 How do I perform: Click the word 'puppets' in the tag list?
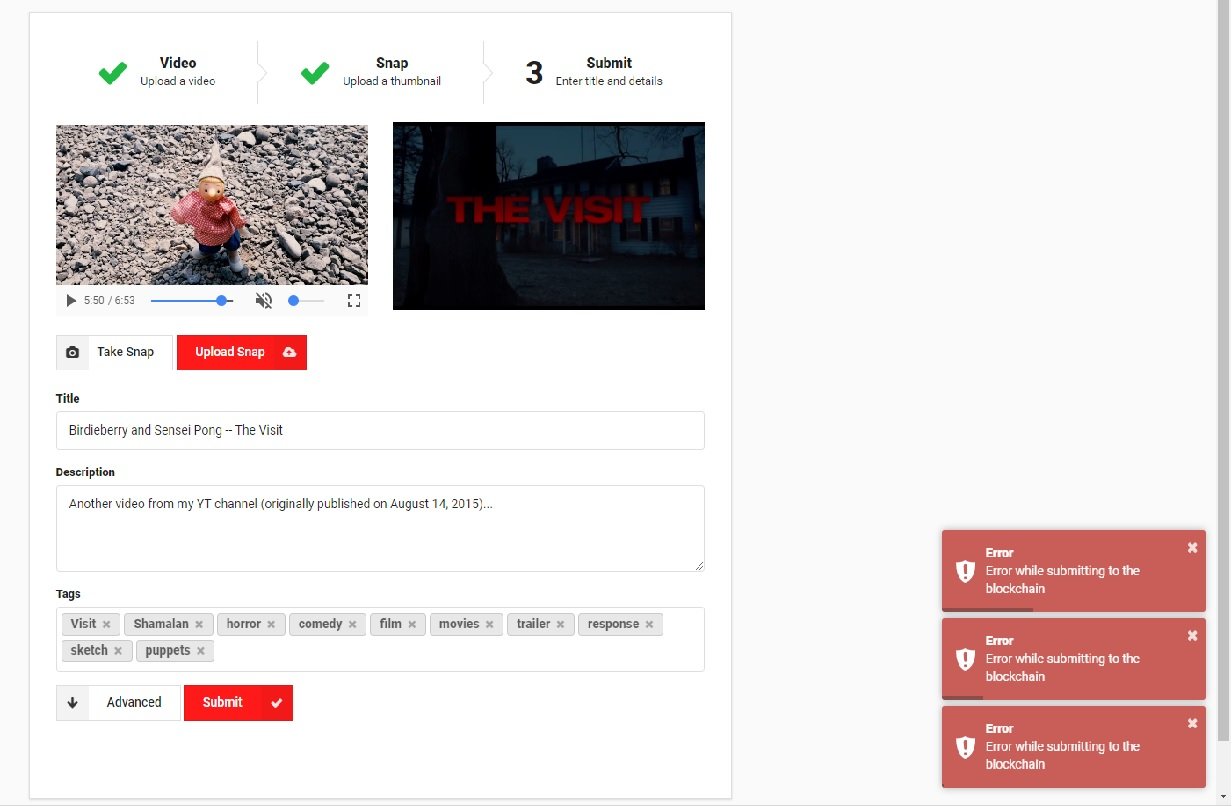(168, 651)
